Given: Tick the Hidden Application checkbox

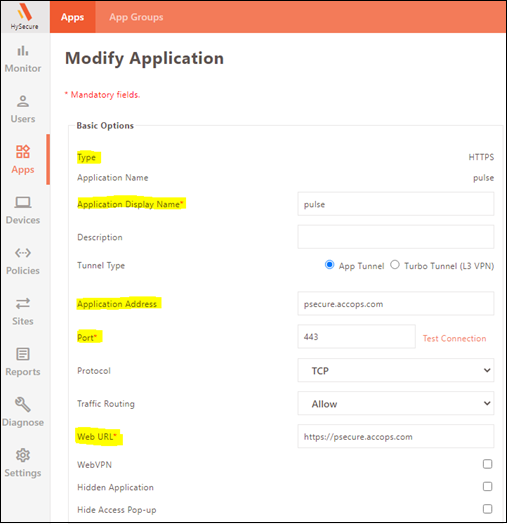Looking at the screenshot, I should click(x=487, y=486).
